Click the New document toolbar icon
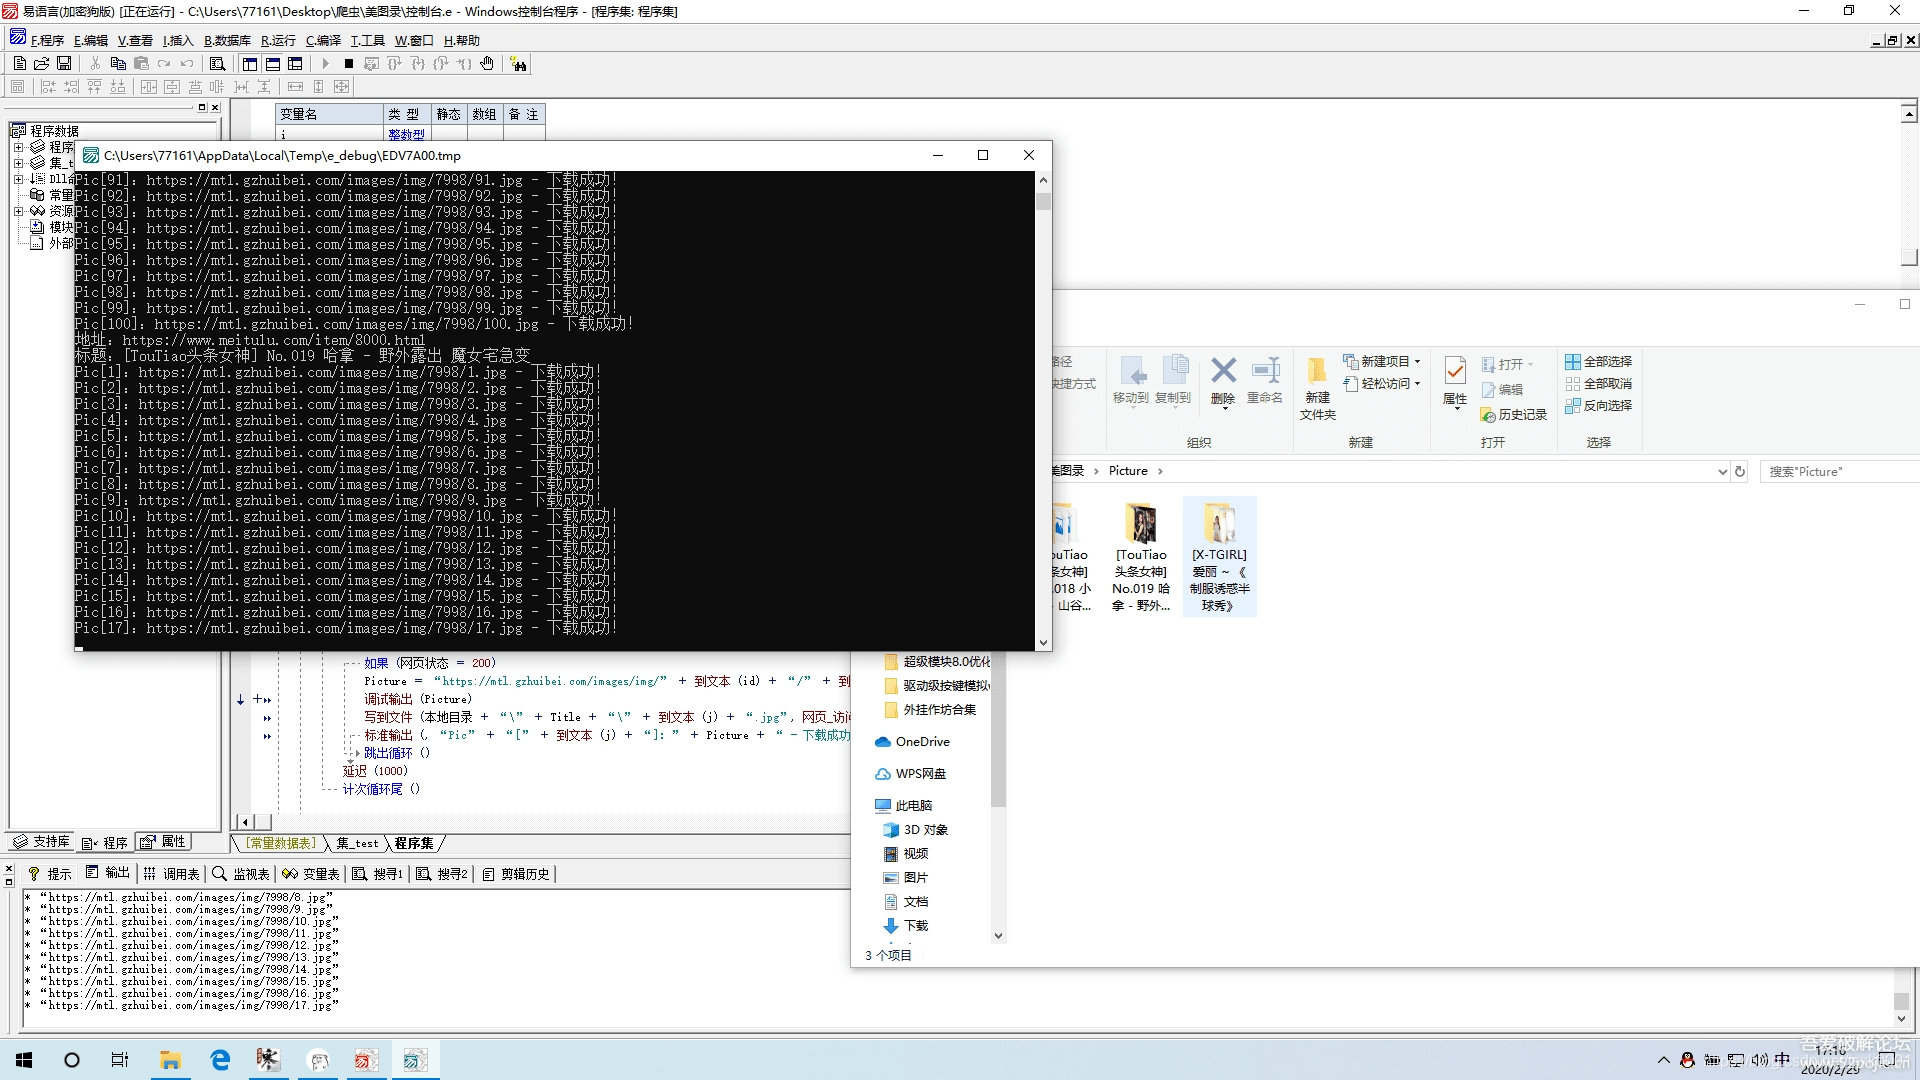Image resolution: width=1920 pixels, height=1080 pixels. tap(20, 64)
